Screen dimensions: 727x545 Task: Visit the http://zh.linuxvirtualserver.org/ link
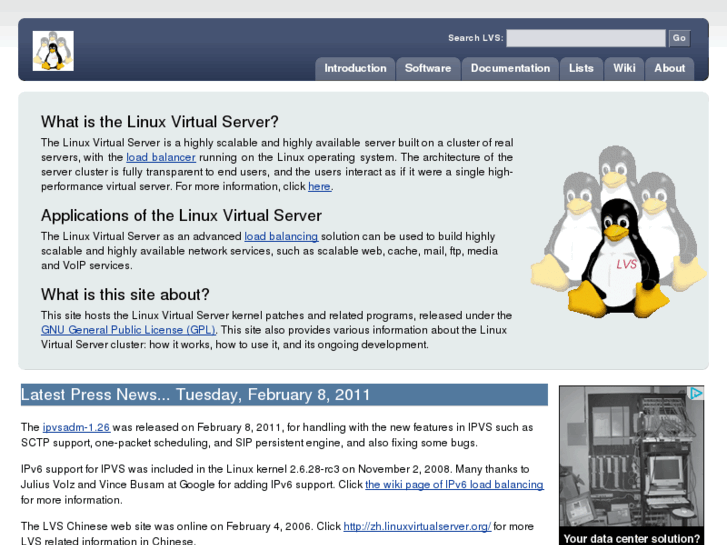(417, 526)
